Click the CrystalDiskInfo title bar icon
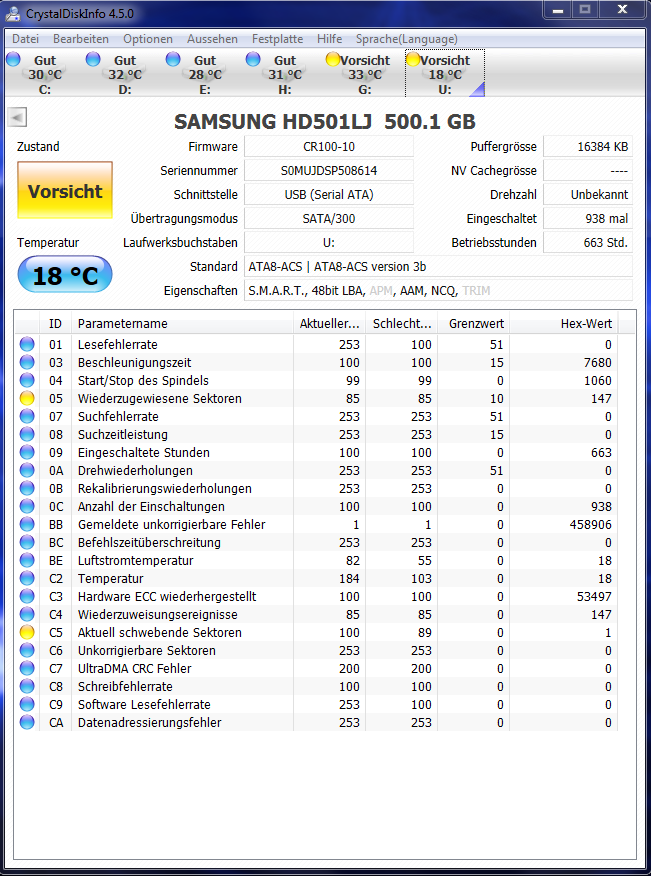 pyautogui.click(x=12, y=13)
